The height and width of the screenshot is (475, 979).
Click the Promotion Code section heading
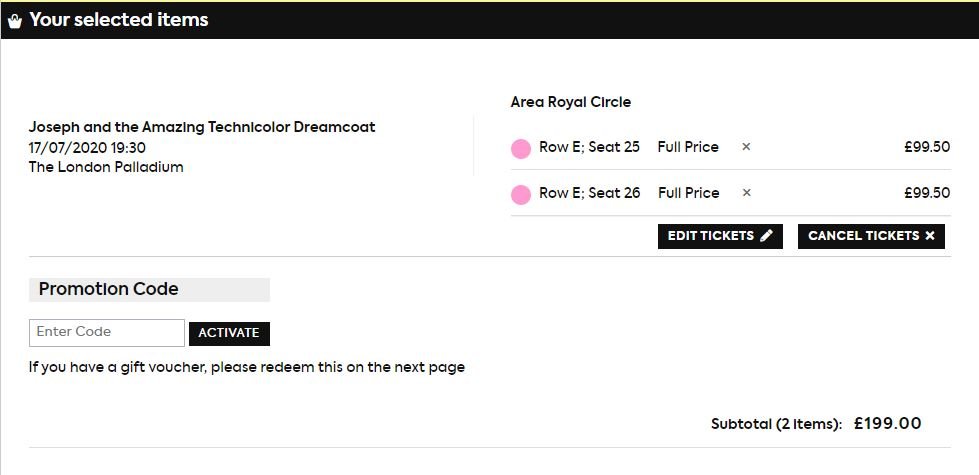108,289
